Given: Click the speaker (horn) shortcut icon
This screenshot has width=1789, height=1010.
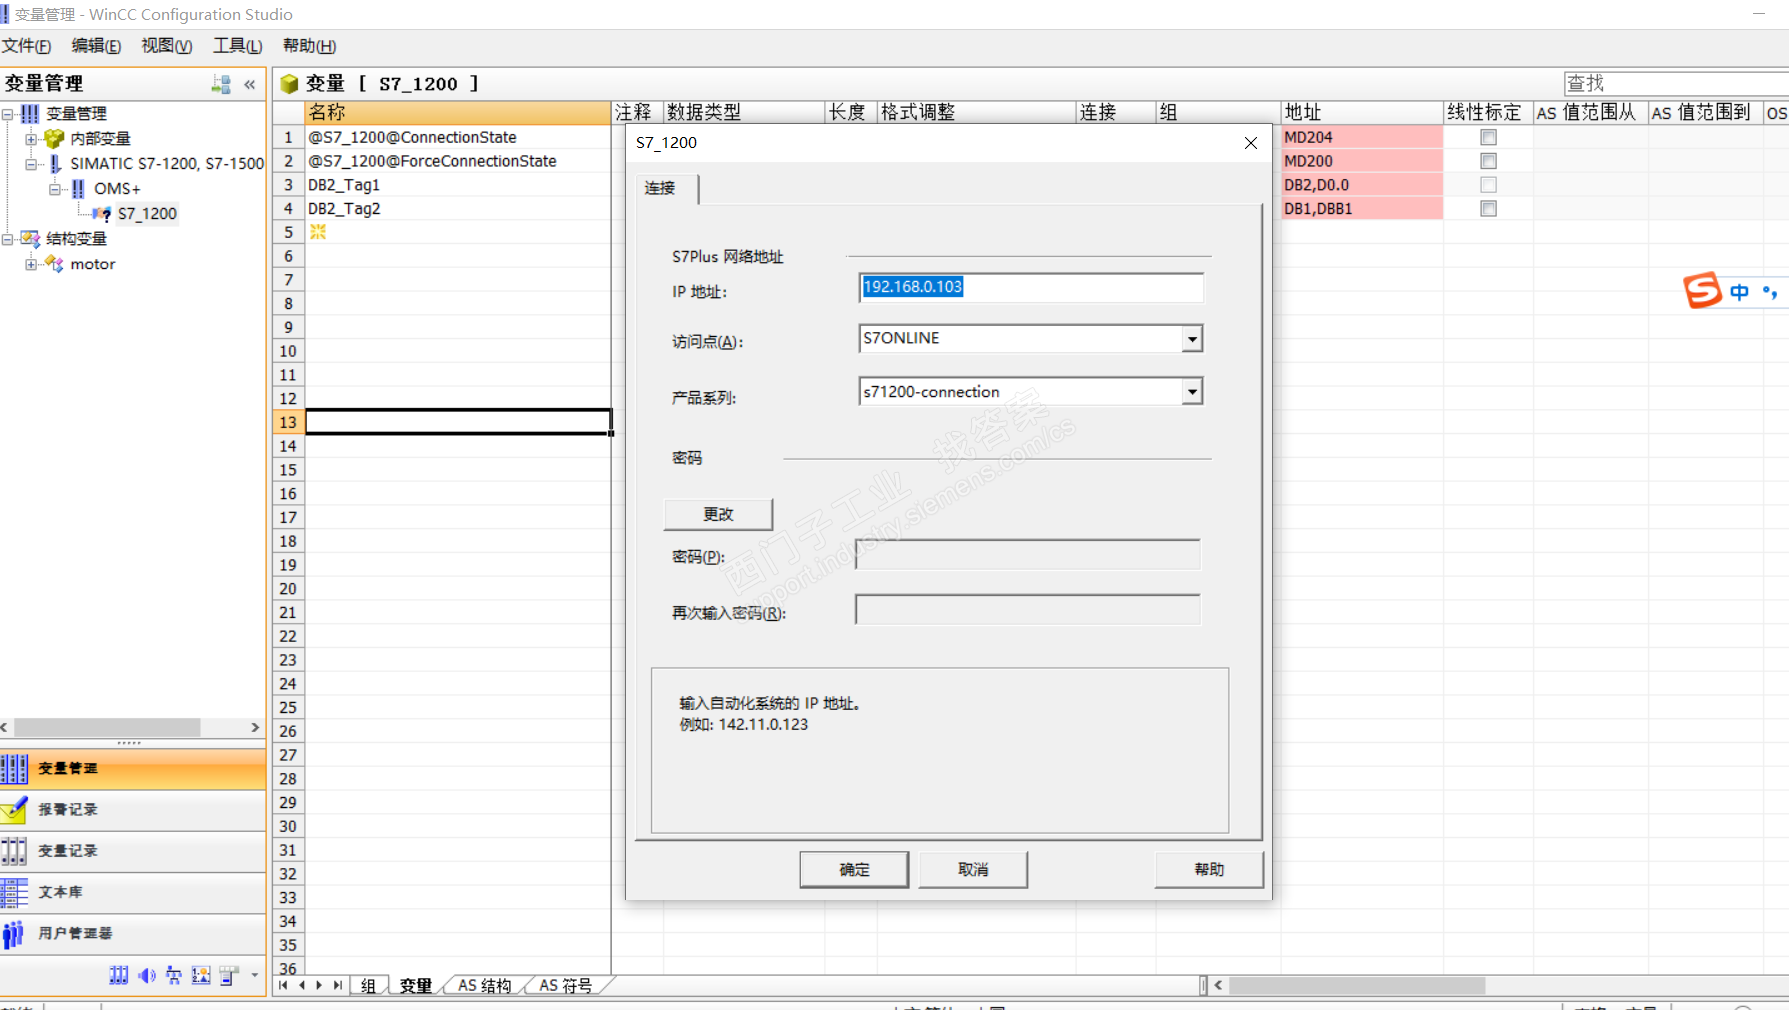Looking at the screenshot, I should point(147,975).
